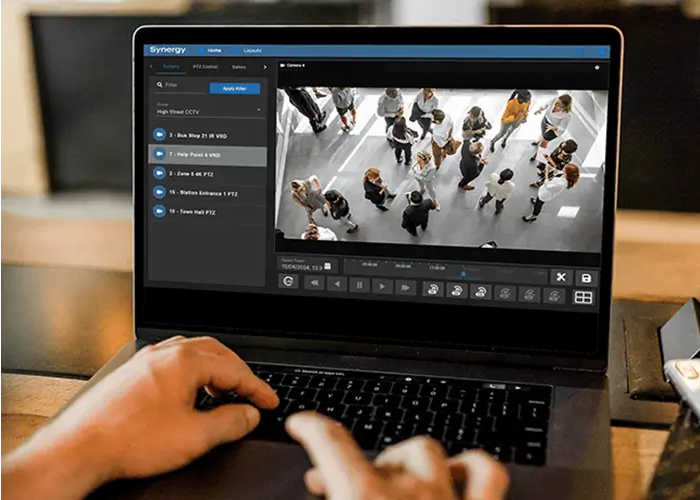Screen dimensions: 700x500
Task: Click the settings gear above video
Action: pyautogui.click(x=597, y=67)
